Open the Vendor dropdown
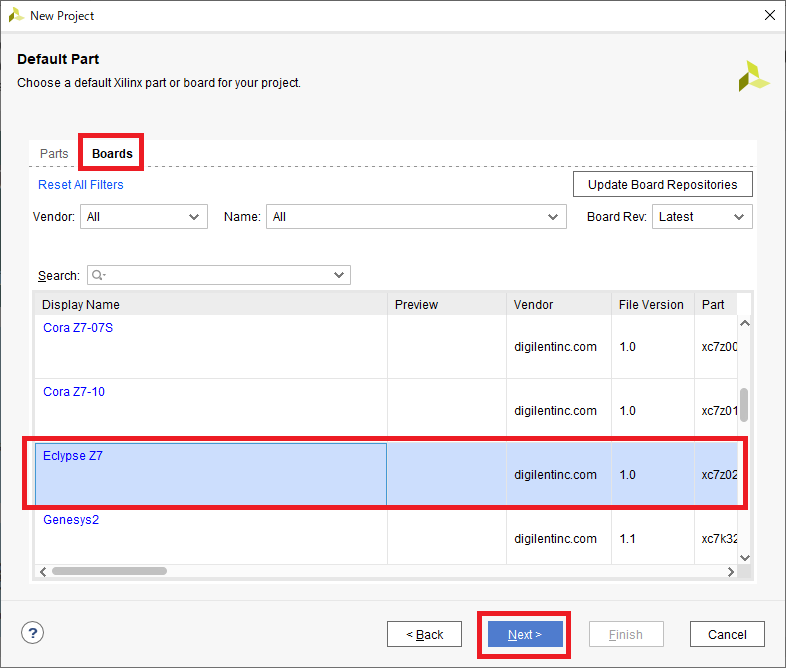 point(144,217)
